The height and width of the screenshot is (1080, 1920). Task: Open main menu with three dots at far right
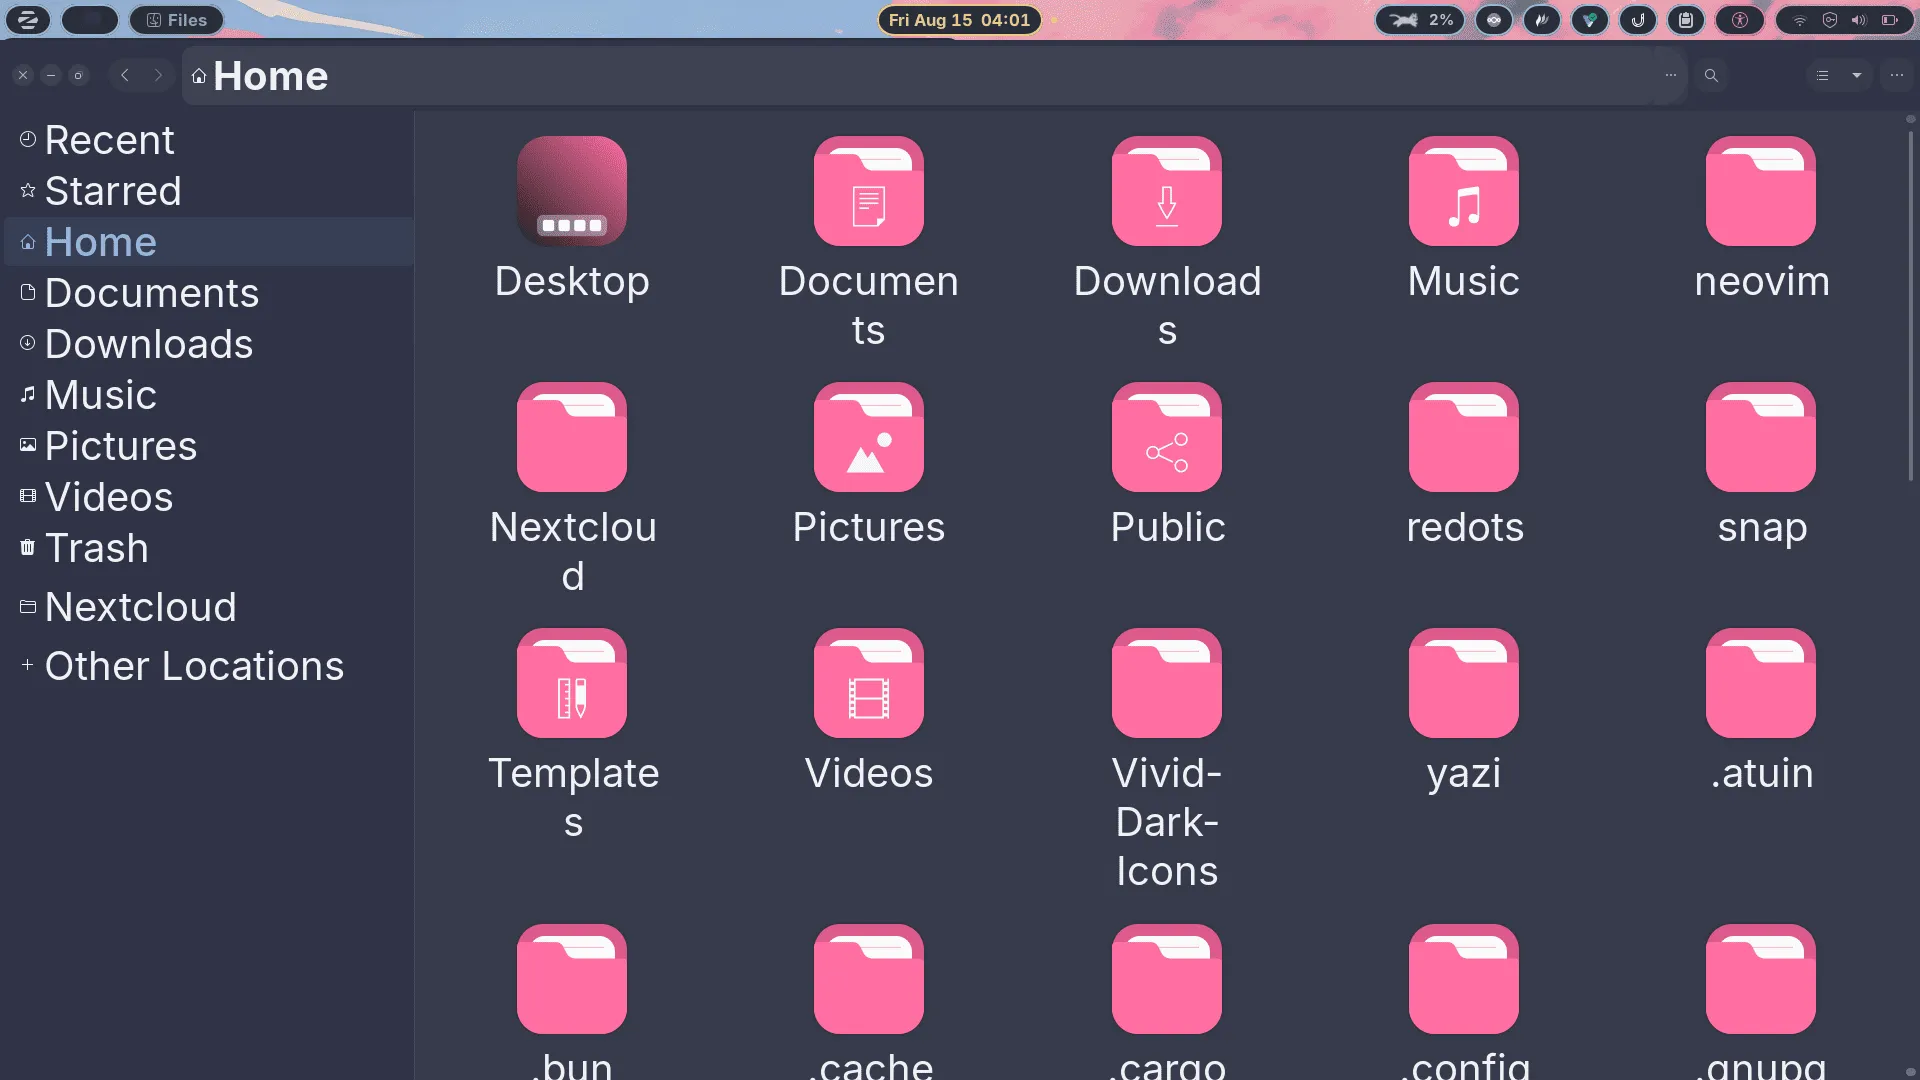coord(1897,76)
